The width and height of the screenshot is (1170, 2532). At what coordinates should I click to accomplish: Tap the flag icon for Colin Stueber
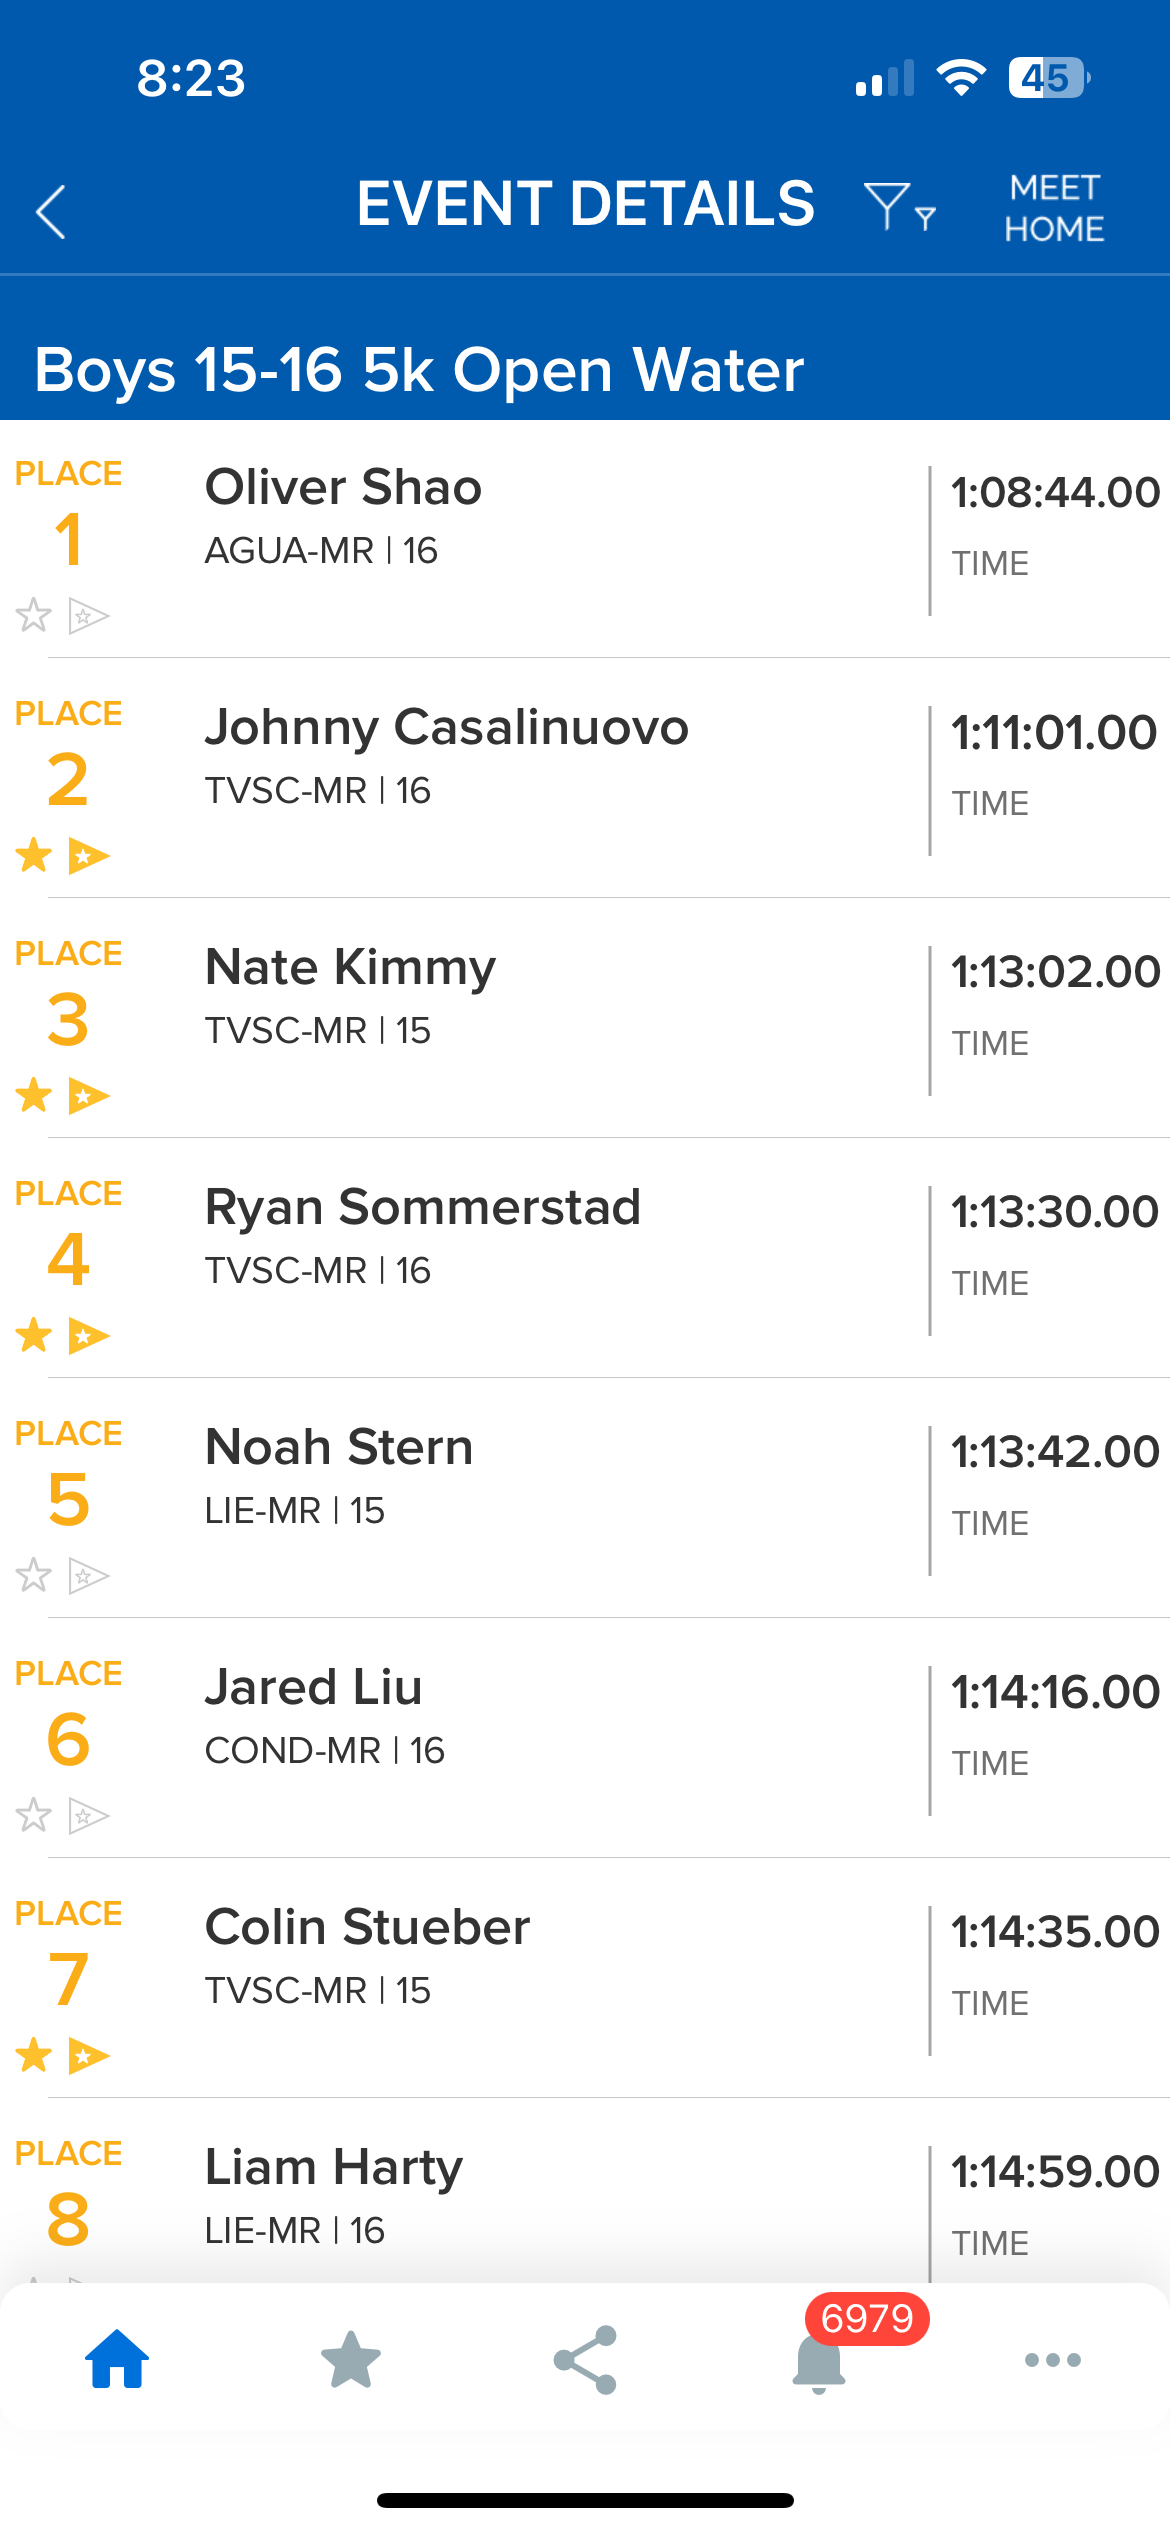[x=88, y=2056]
